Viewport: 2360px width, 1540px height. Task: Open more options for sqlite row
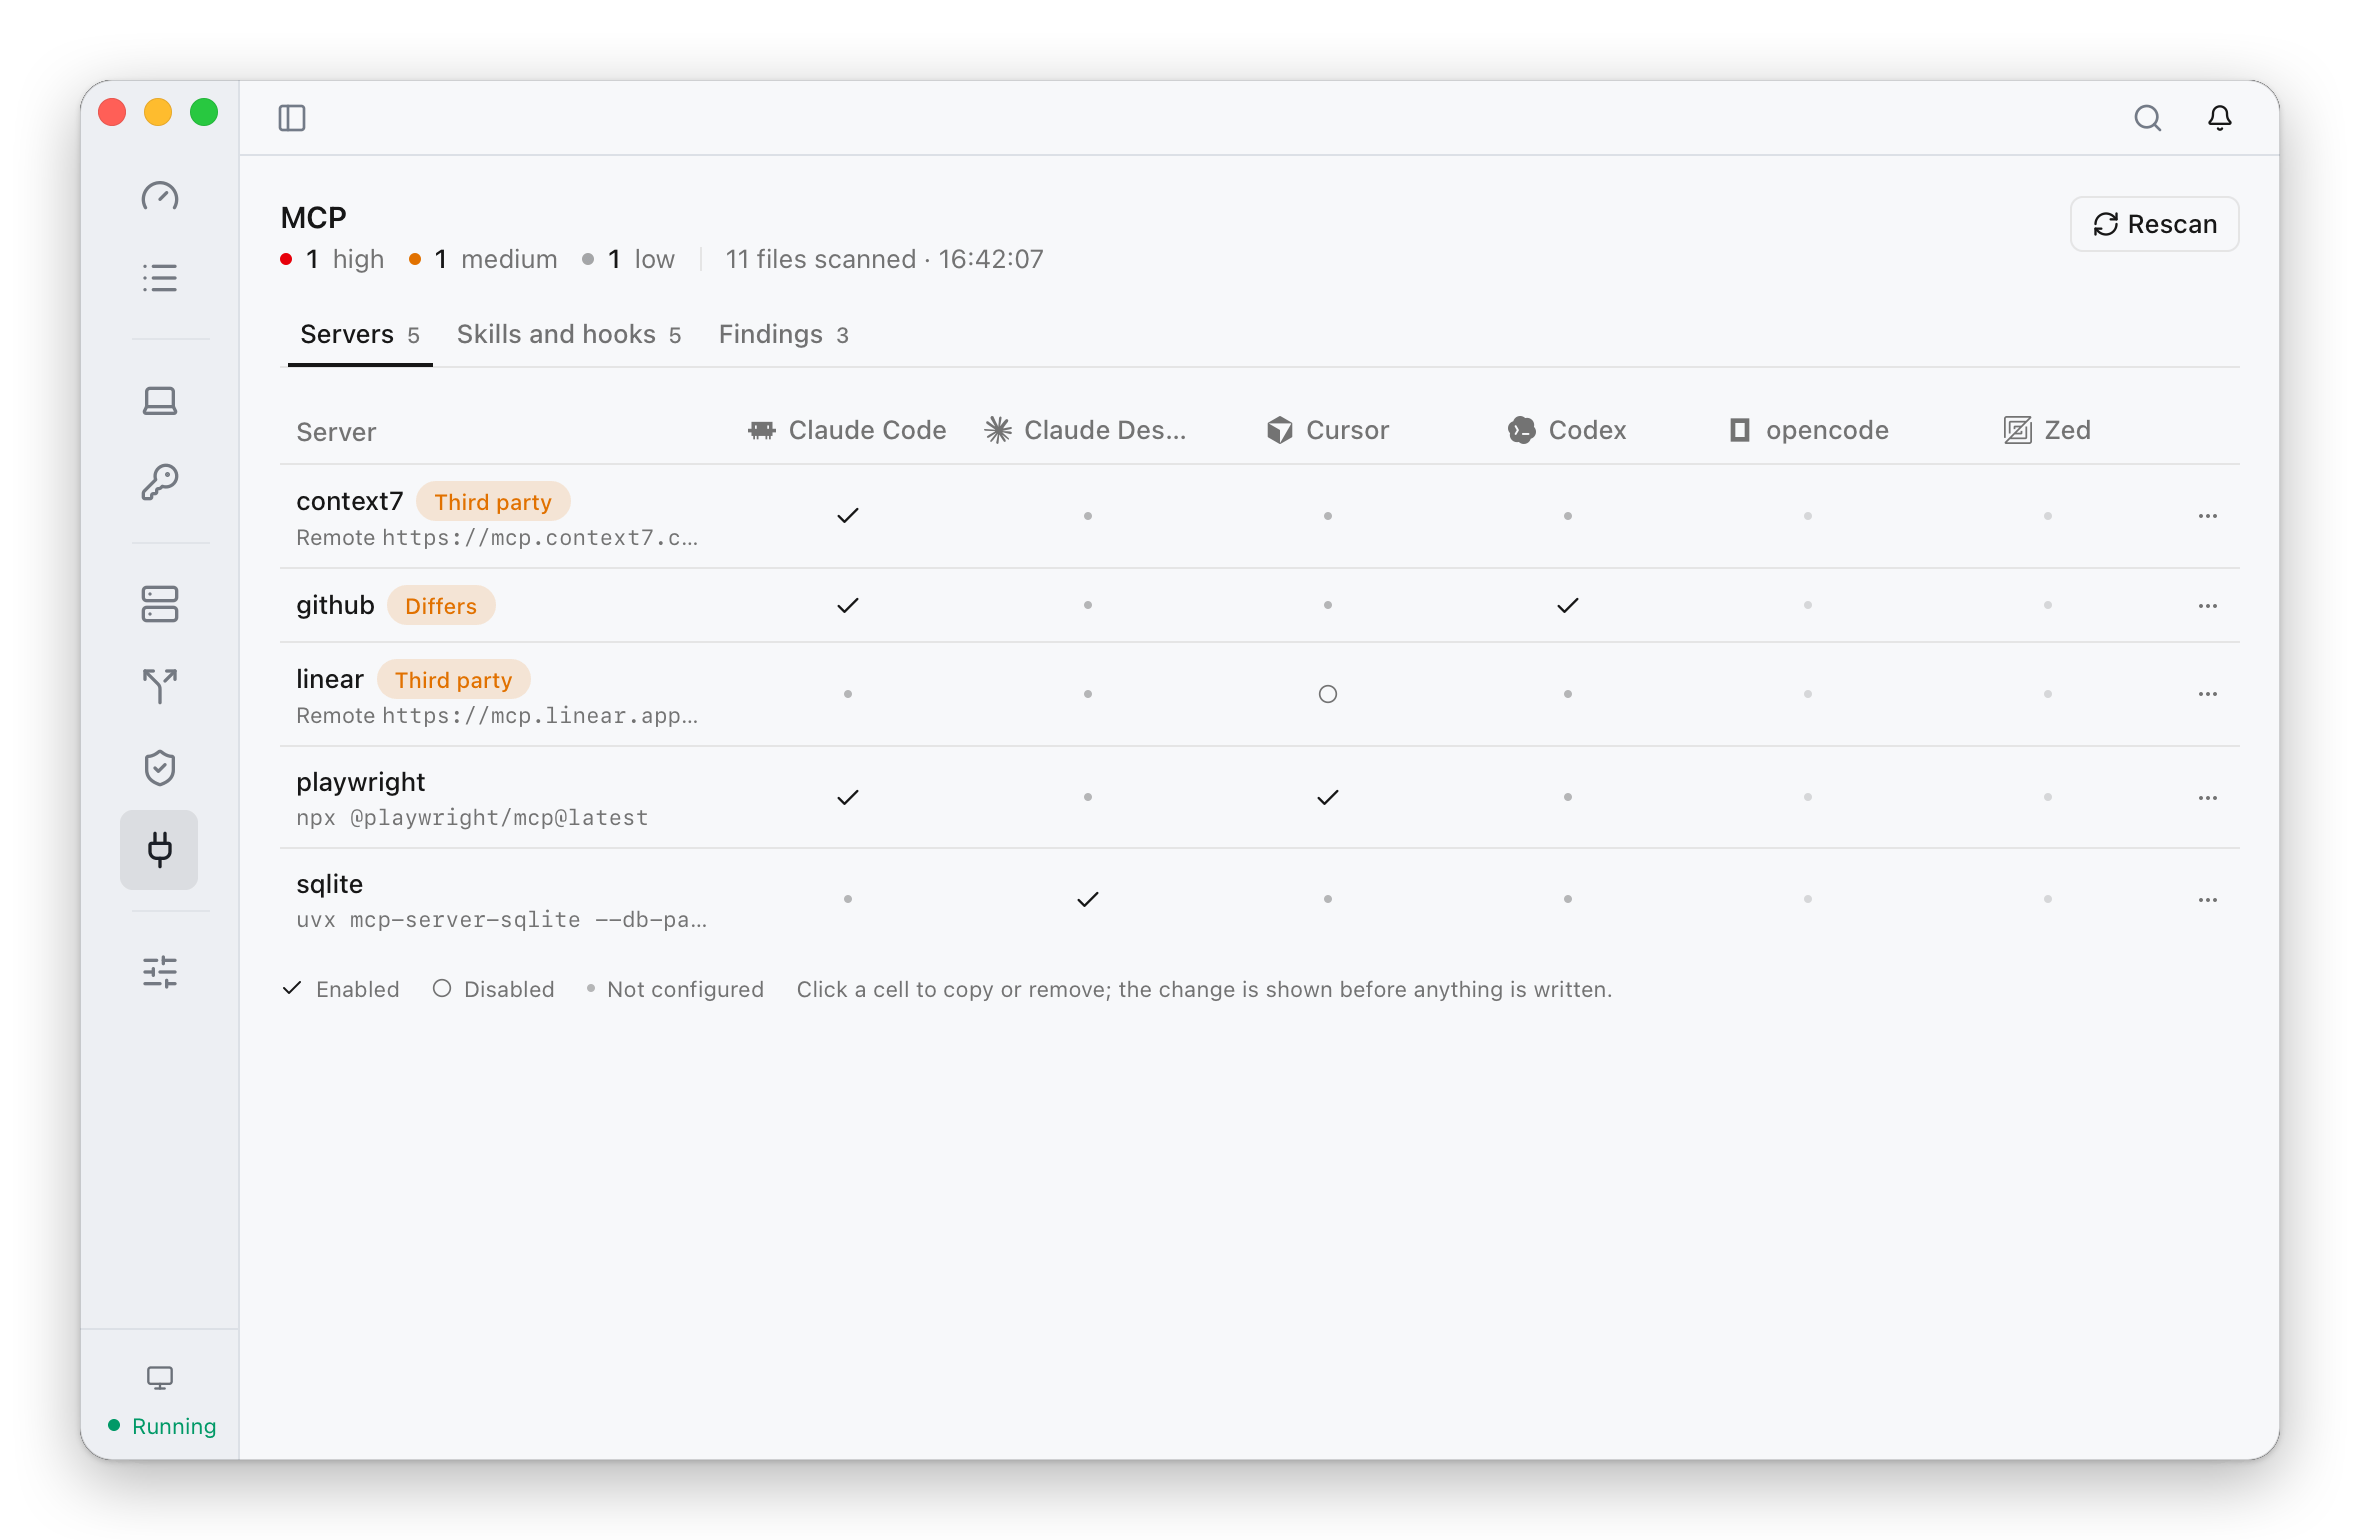(2208, 900)
